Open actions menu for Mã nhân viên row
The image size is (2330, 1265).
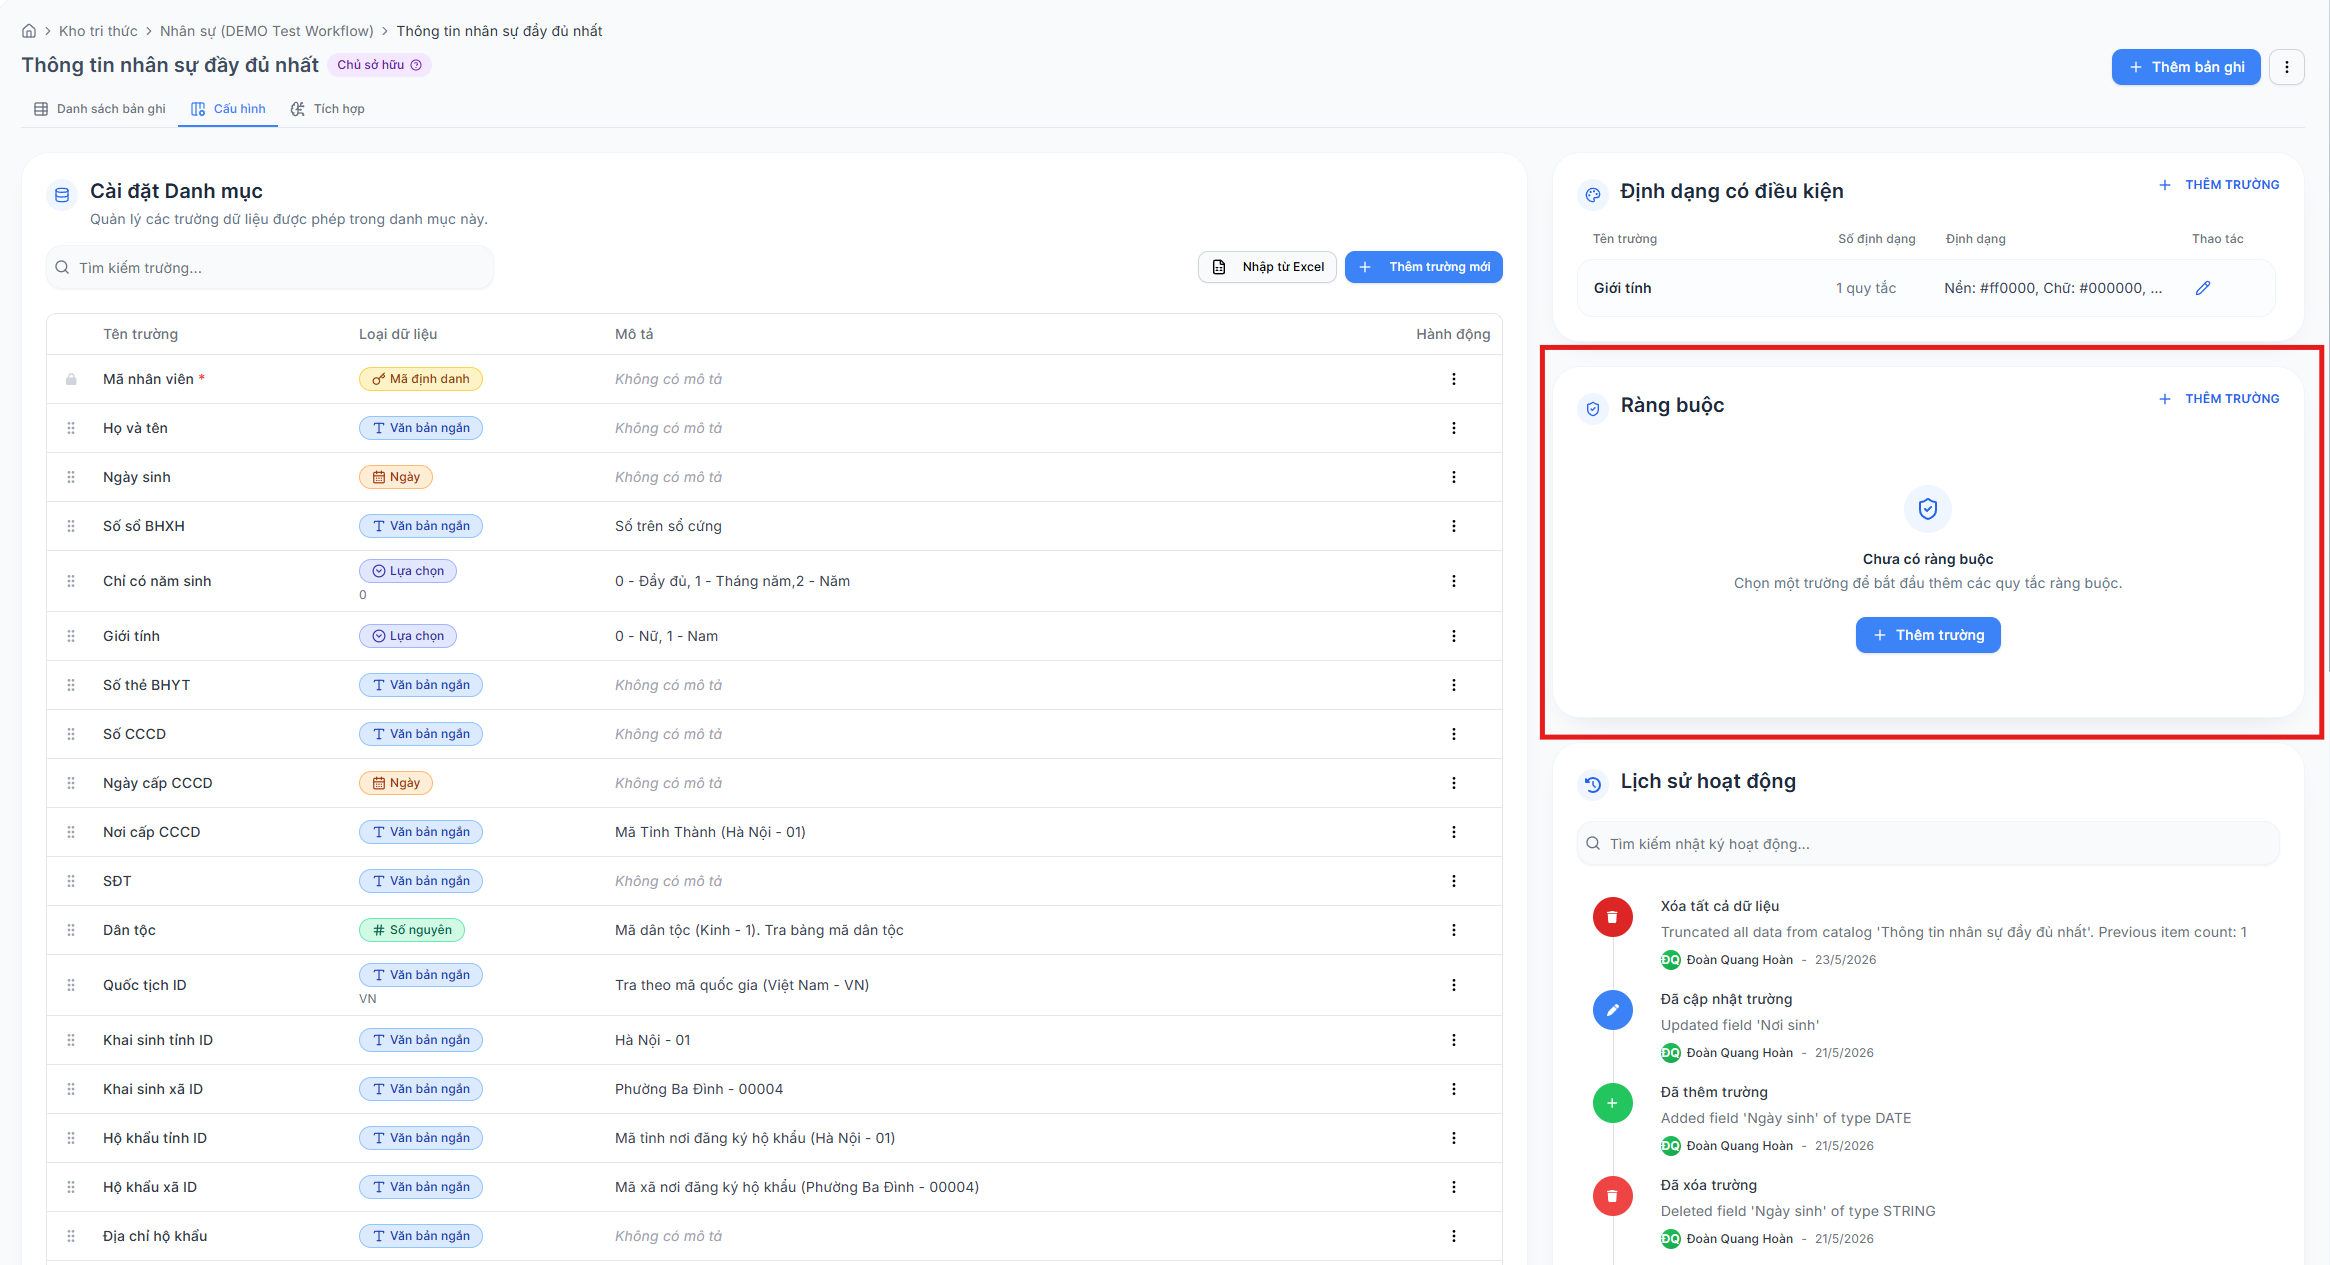pyautogui.click(x=1454, y=379)
